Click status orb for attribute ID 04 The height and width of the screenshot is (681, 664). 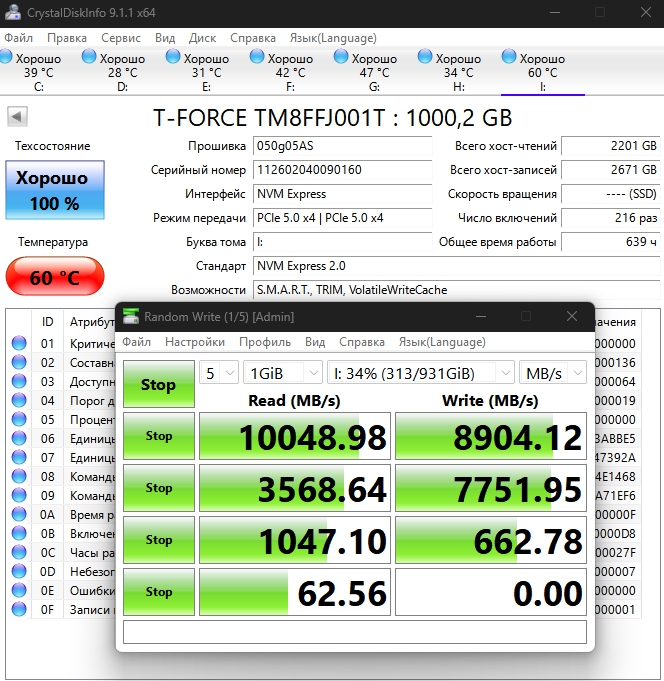pos(19,400)
